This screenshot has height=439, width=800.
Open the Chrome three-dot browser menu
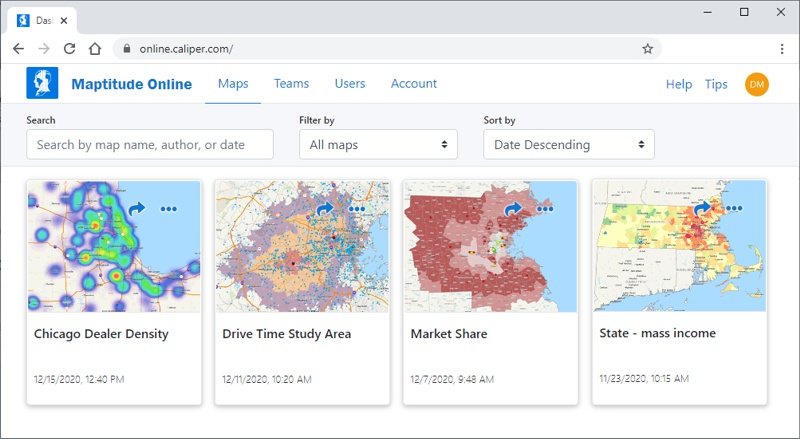pos(782,48)
